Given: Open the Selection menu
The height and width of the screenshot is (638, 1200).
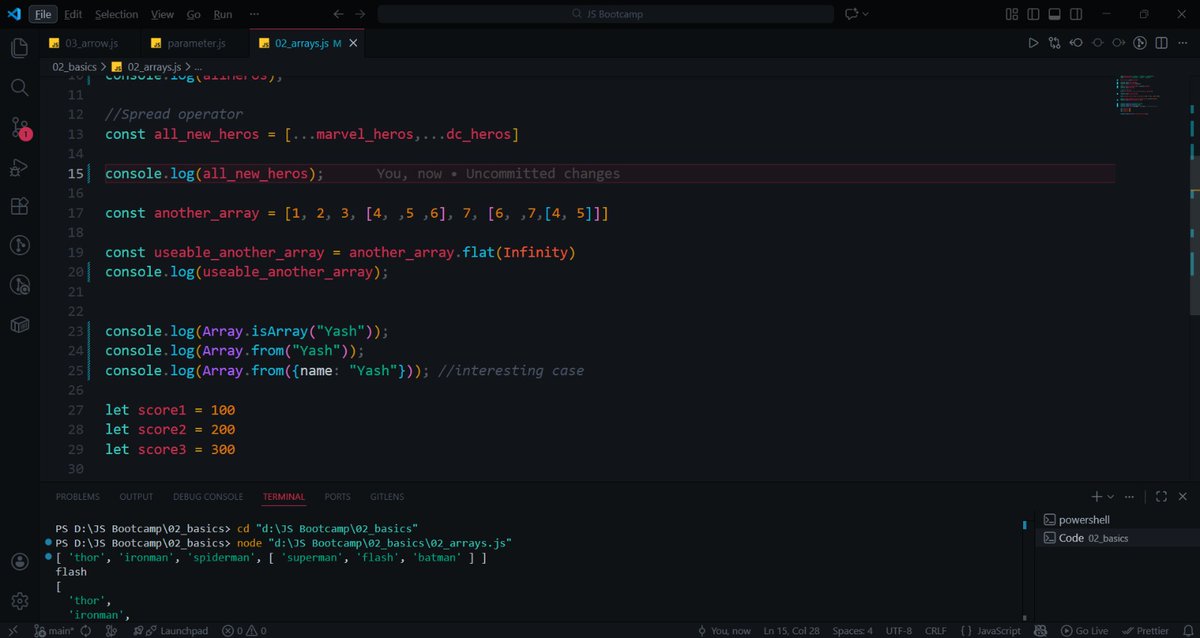Looking at the screenshot, I should [x=117, y=14].
